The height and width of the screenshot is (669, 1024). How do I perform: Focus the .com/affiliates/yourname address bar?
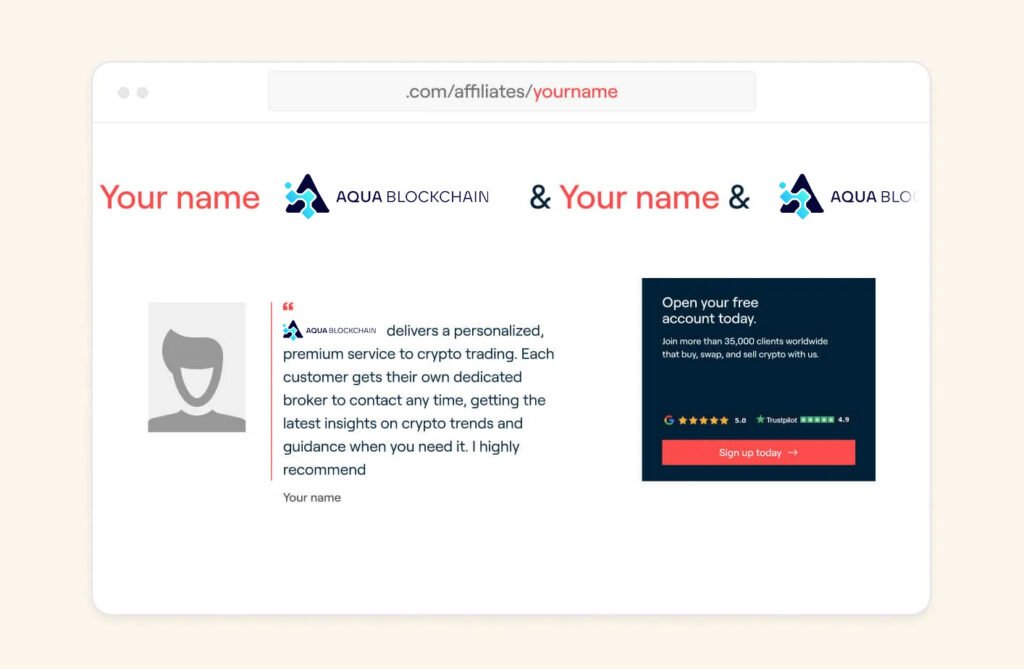click(x=511, y=92)
